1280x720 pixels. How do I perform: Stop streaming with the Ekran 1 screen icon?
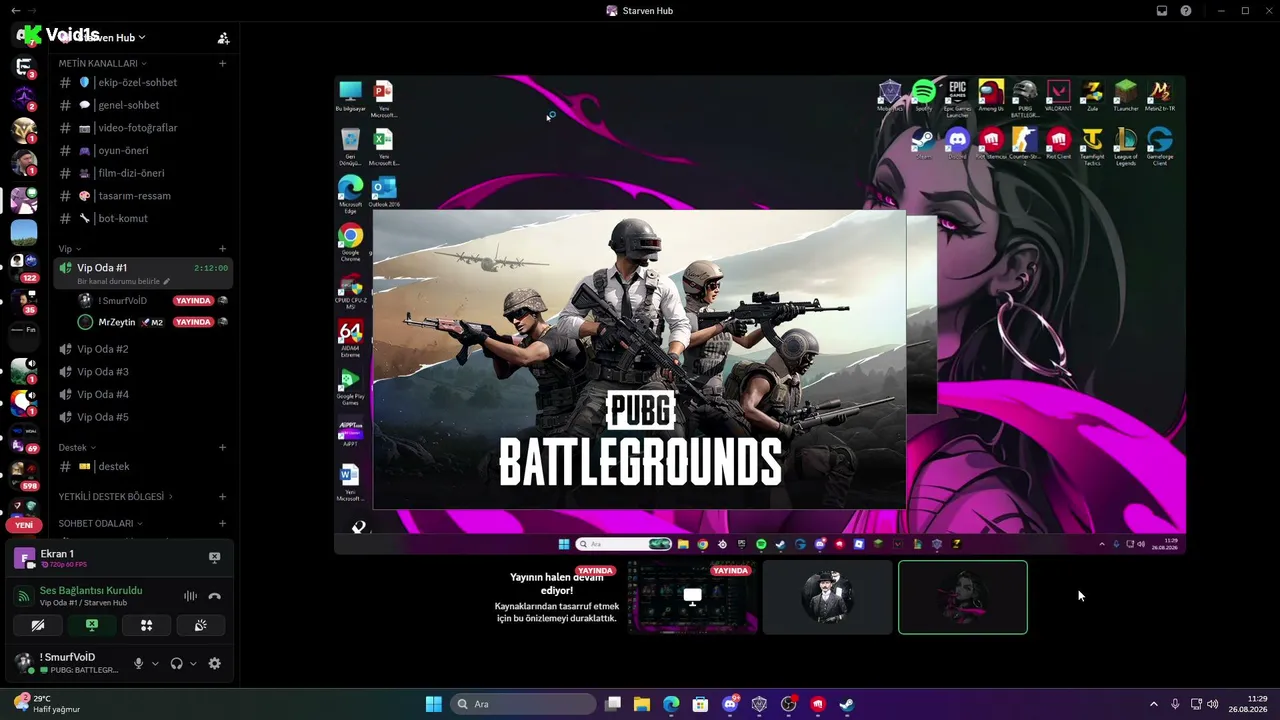point(214,557)
